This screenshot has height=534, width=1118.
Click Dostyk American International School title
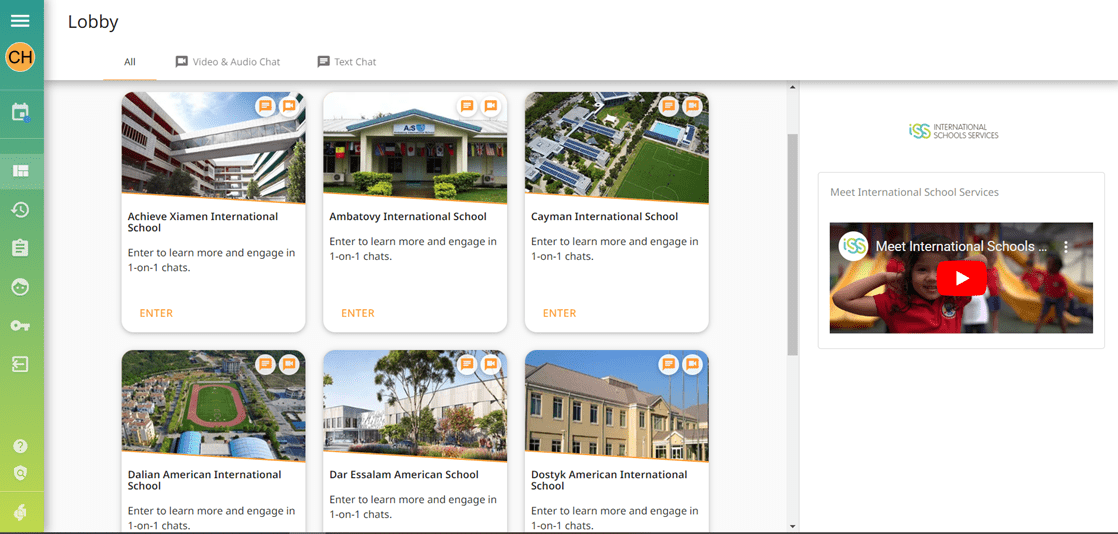coord(609,481)
